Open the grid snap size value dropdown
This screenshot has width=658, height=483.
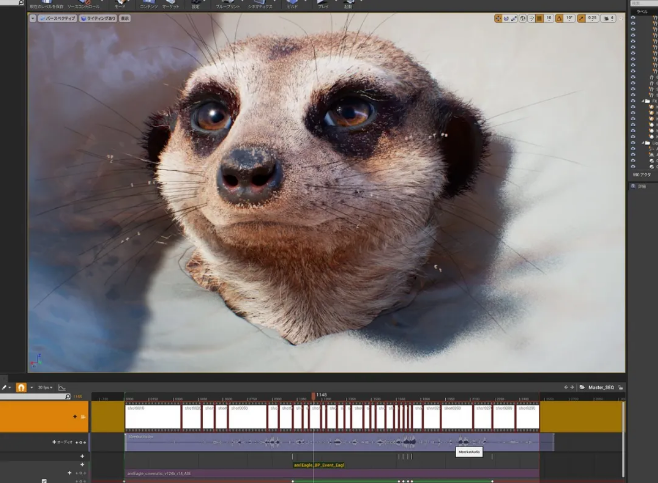tap(550, 18)
